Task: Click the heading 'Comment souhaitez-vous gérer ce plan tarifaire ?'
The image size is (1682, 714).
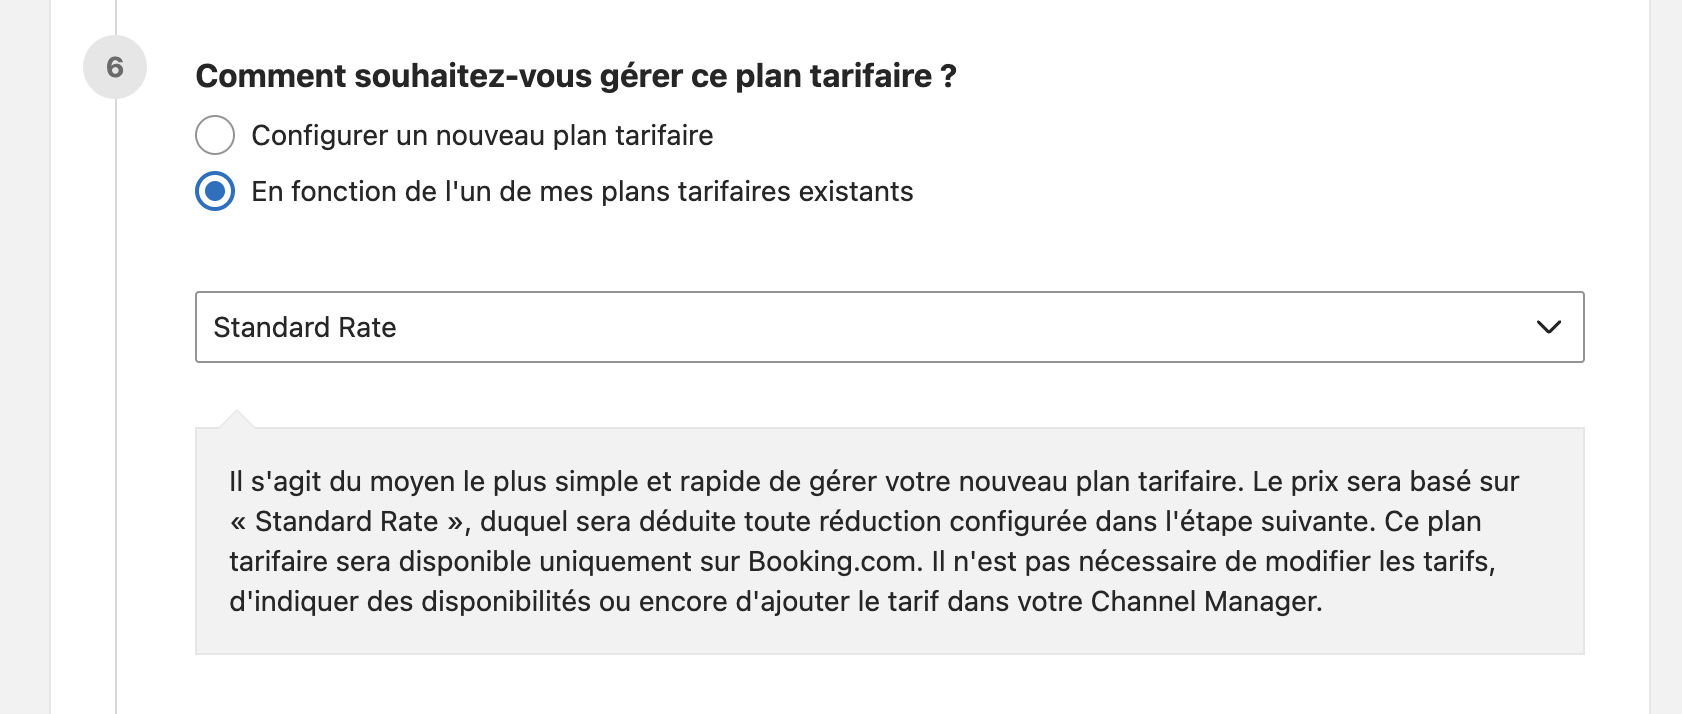Action: [x=576, y=76]
